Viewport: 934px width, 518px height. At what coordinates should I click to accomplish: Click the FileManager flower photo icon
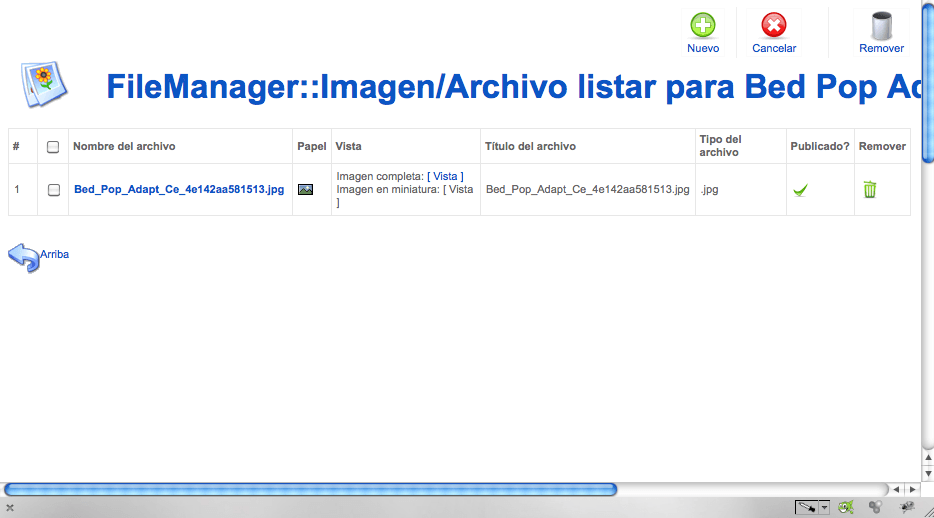pos(44,84)
